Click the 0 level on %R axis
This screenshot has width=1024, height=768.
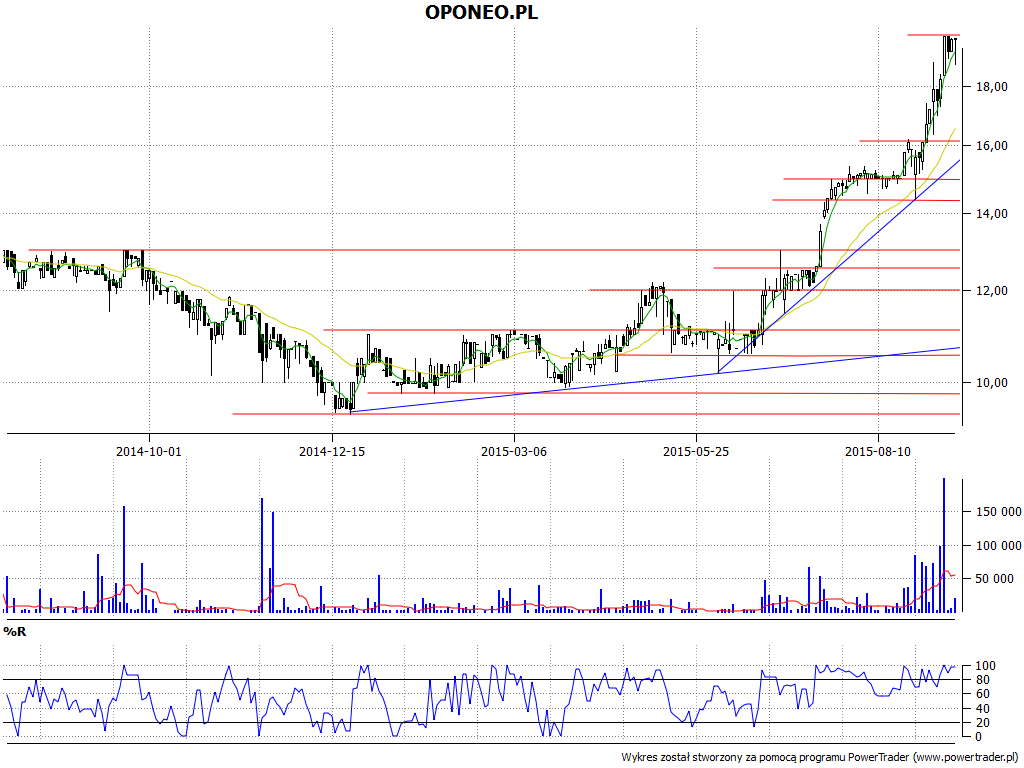click(978, 737)
